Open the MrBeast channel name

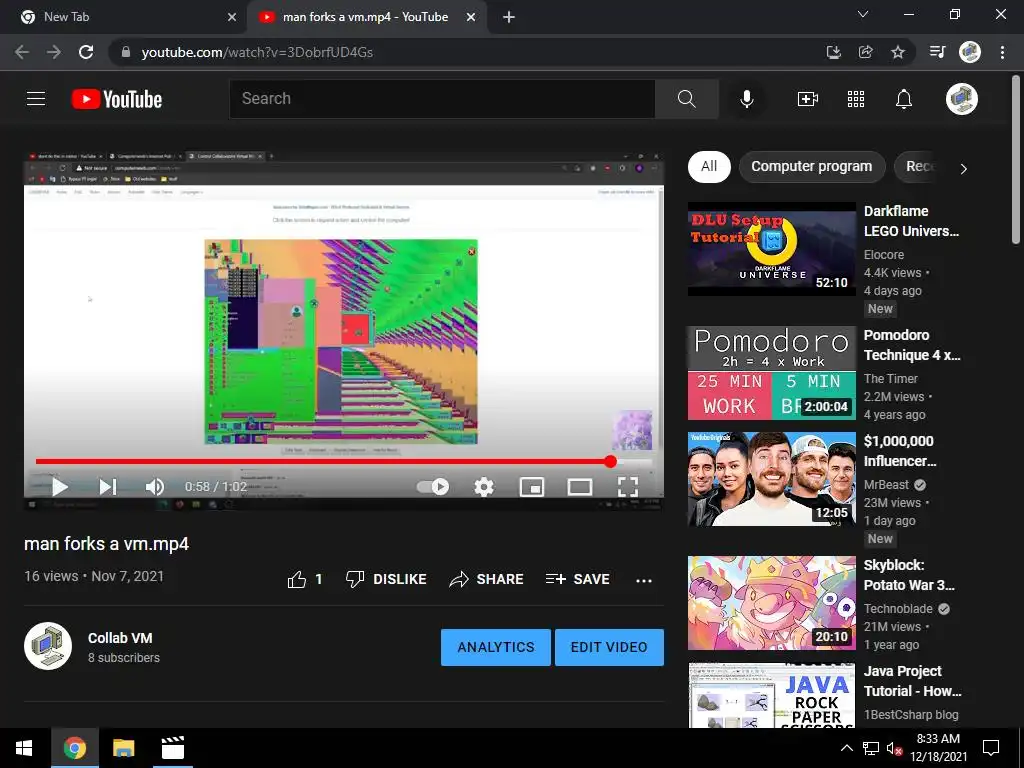pos(886,485)
